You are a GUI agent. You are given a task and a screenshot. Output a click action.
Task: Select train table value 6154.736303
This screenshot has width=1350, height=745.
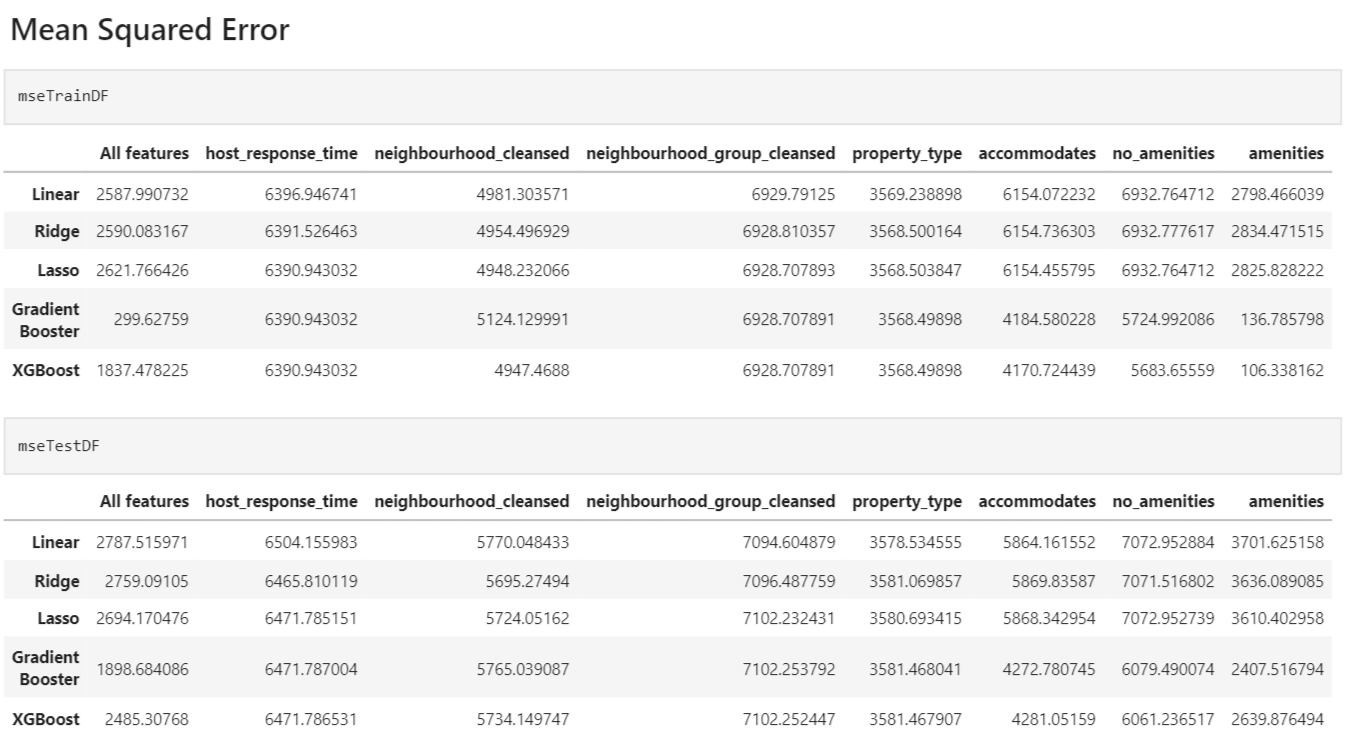pyautogui.click(x=1049, y=232)
